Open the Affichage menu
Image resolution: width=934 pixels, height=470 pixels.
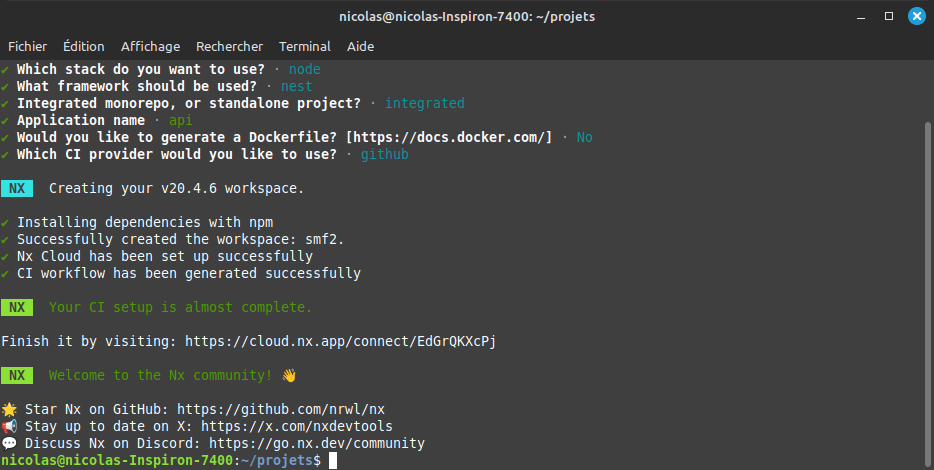(x=150, y=46)
